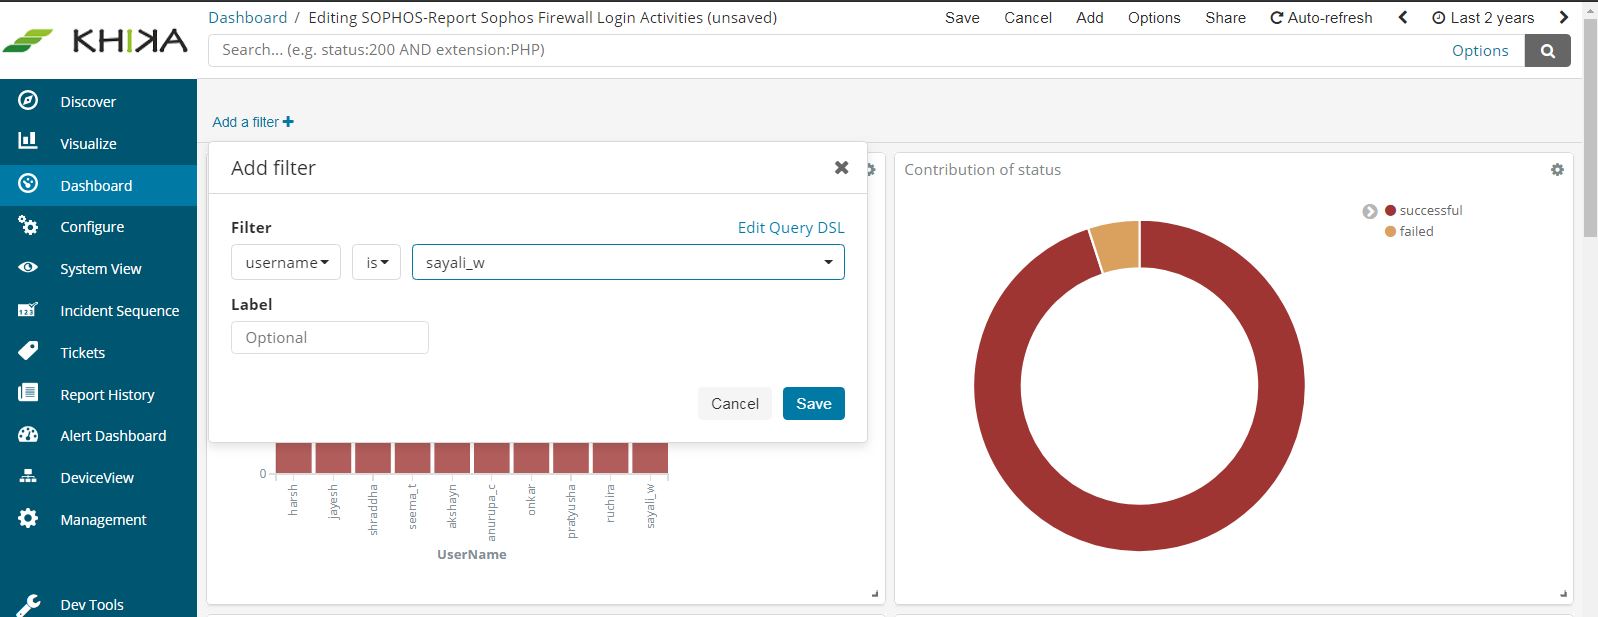Image resolution: width=1598 pixels, height=617 pixels.
Task: Open Management in the sidebar
Action: click(103, 520)
